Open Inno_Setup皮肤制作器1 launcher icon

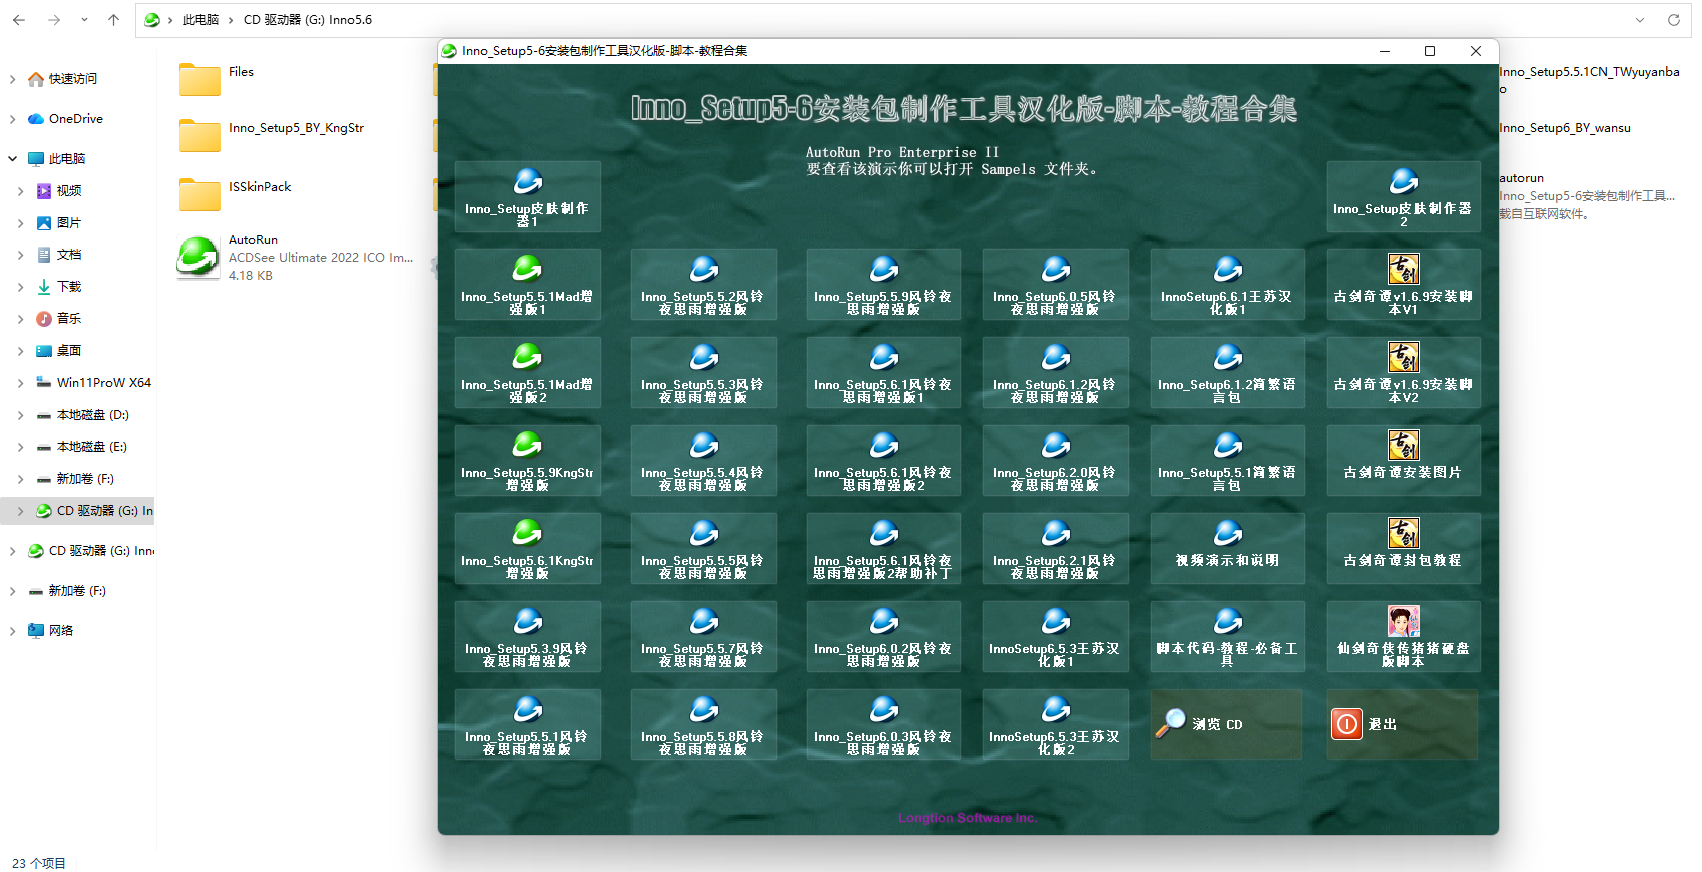point(528,196)
